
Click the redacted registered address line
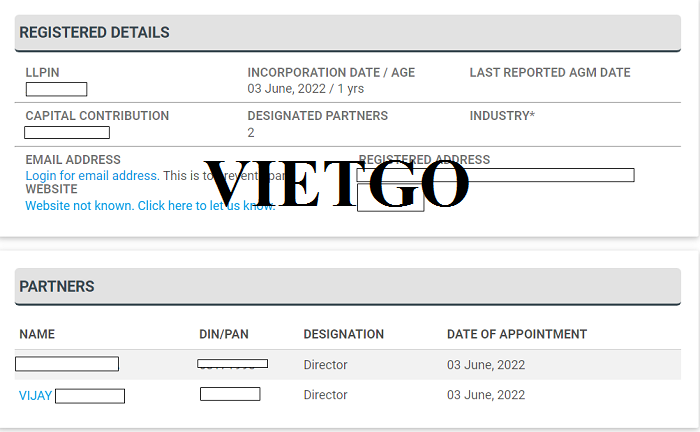tap(496, 175)
